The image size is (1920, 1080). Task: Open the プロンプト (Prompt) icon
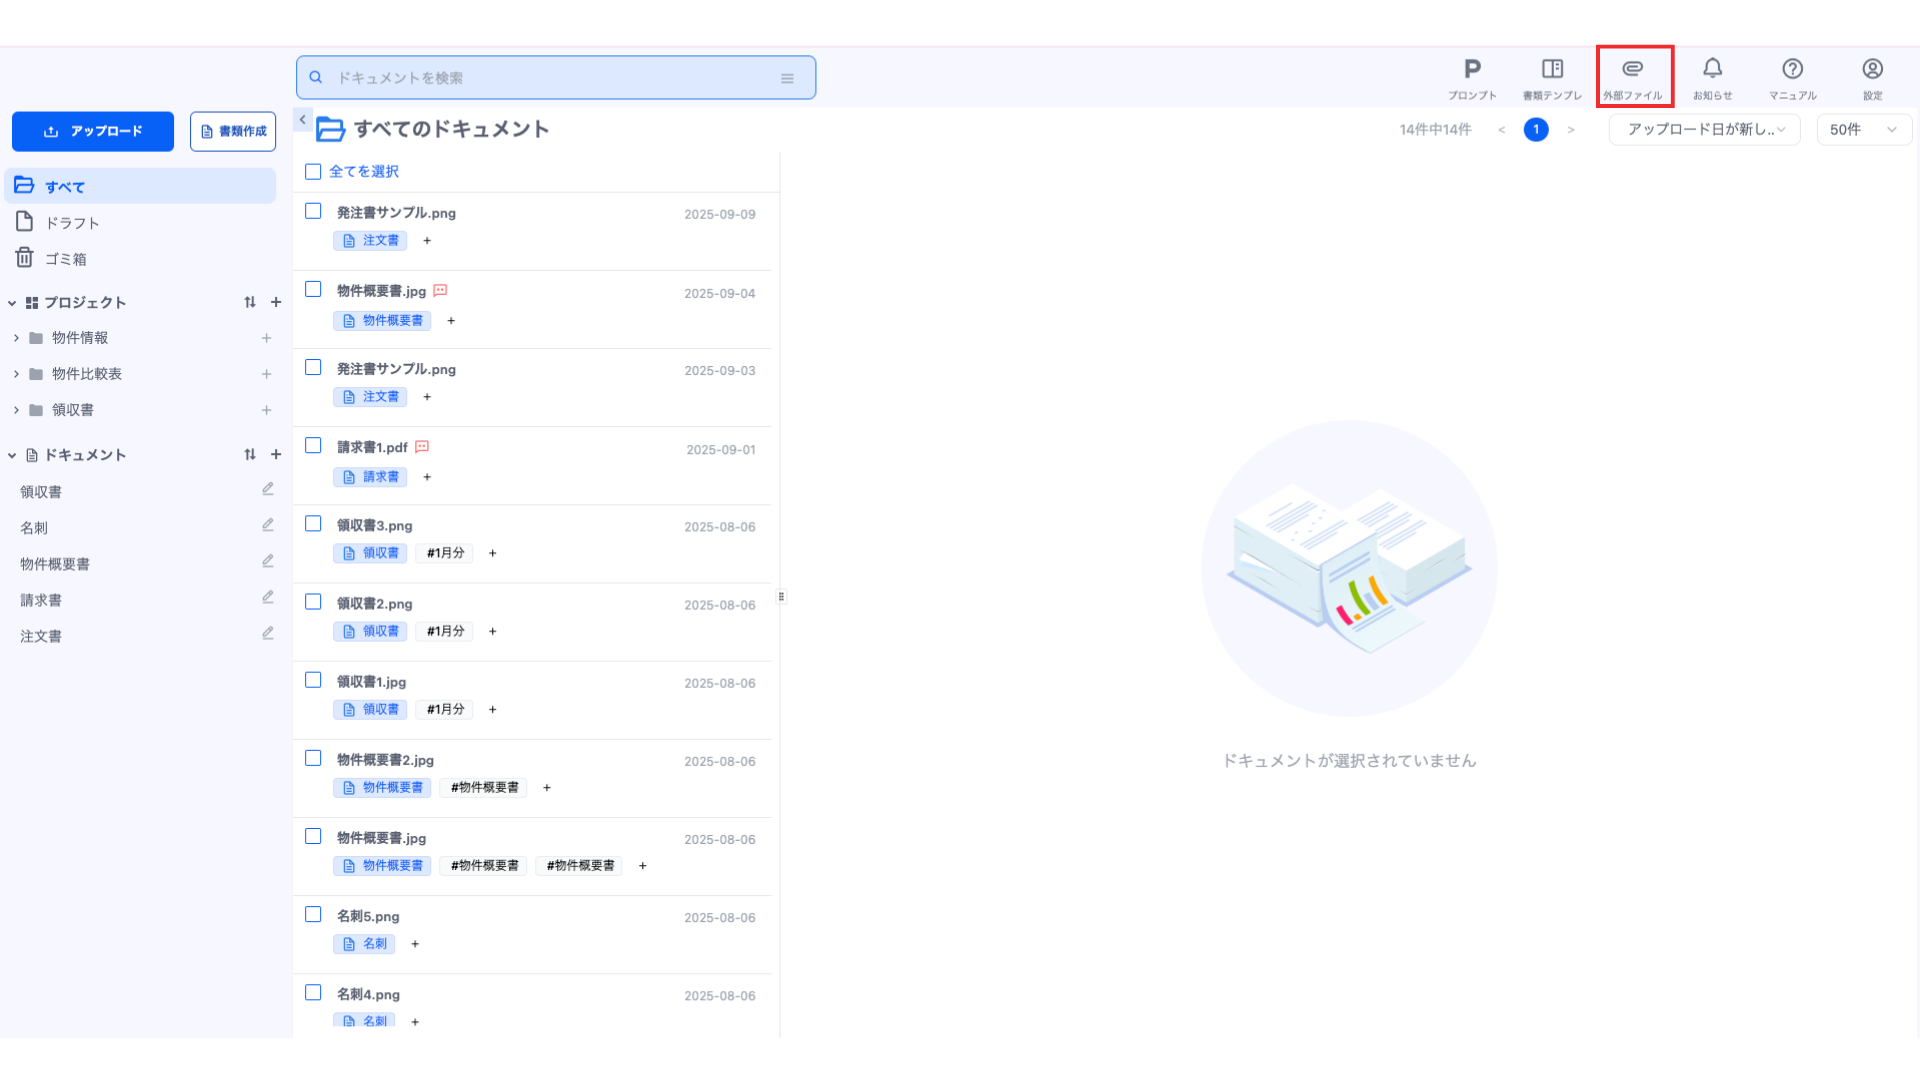[1472, 78]
